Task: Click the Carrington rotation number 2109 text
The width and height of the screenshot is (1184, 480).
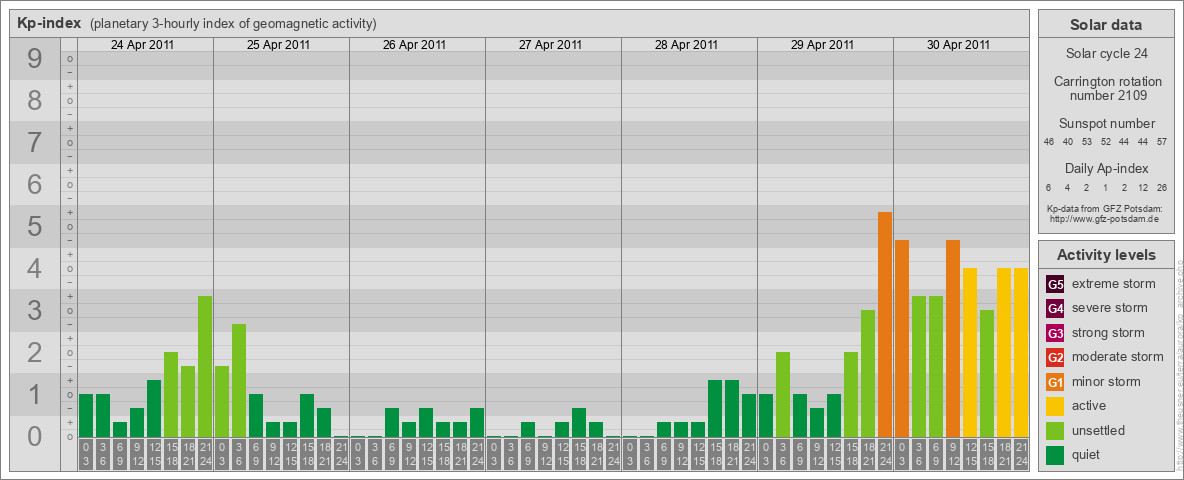Action: coord(1106,88)
